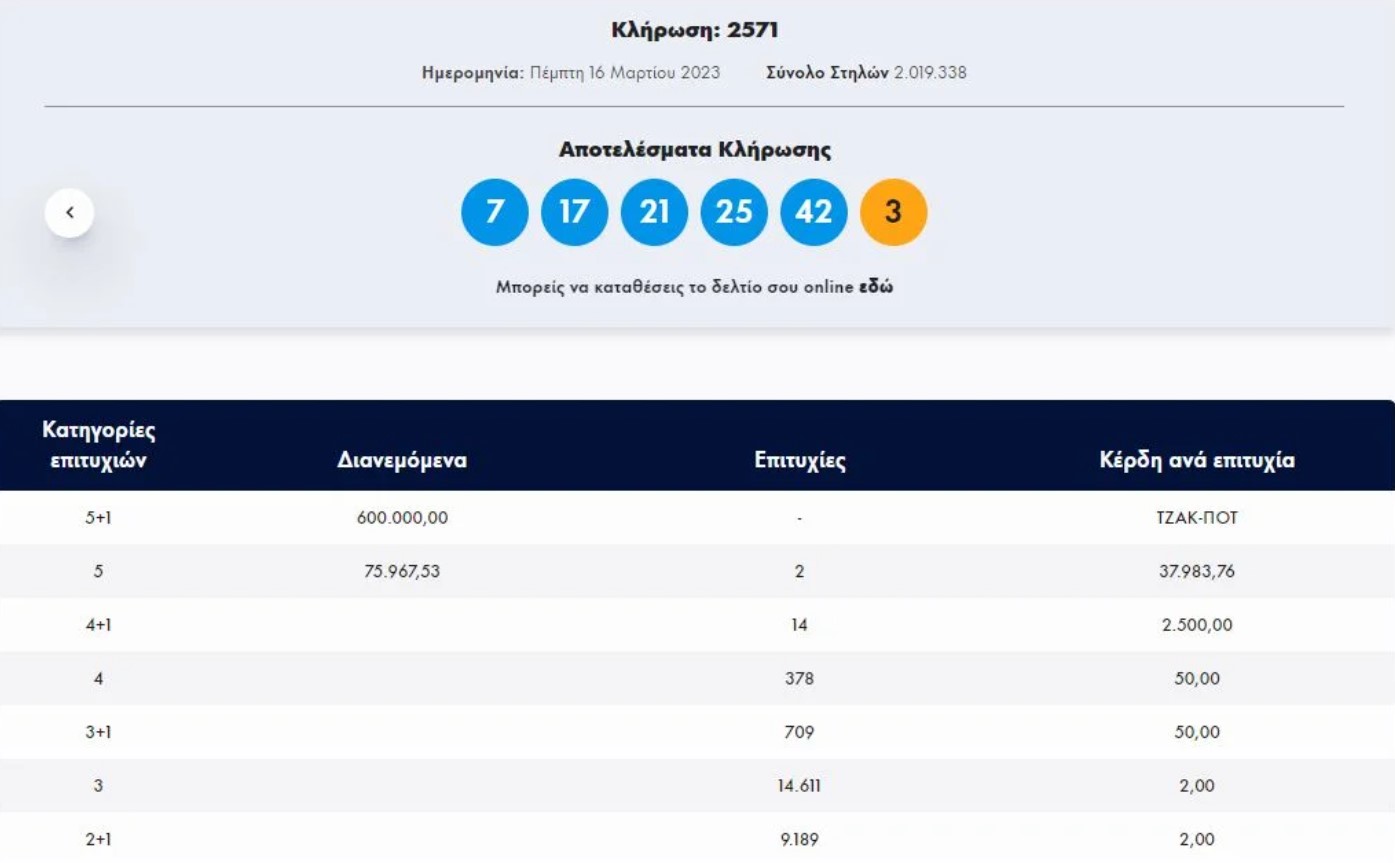Viewport: 1395px width, 863px height.
Task: Expand the 5+1 ΤΖΑΚ-ΠΟΤ prize row
Action: pyautogui.click(x=697, y=518)
